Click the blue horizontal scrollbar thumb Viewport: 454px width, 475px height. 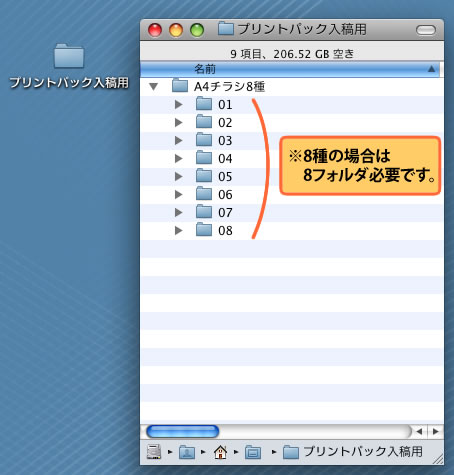point(183,431)
